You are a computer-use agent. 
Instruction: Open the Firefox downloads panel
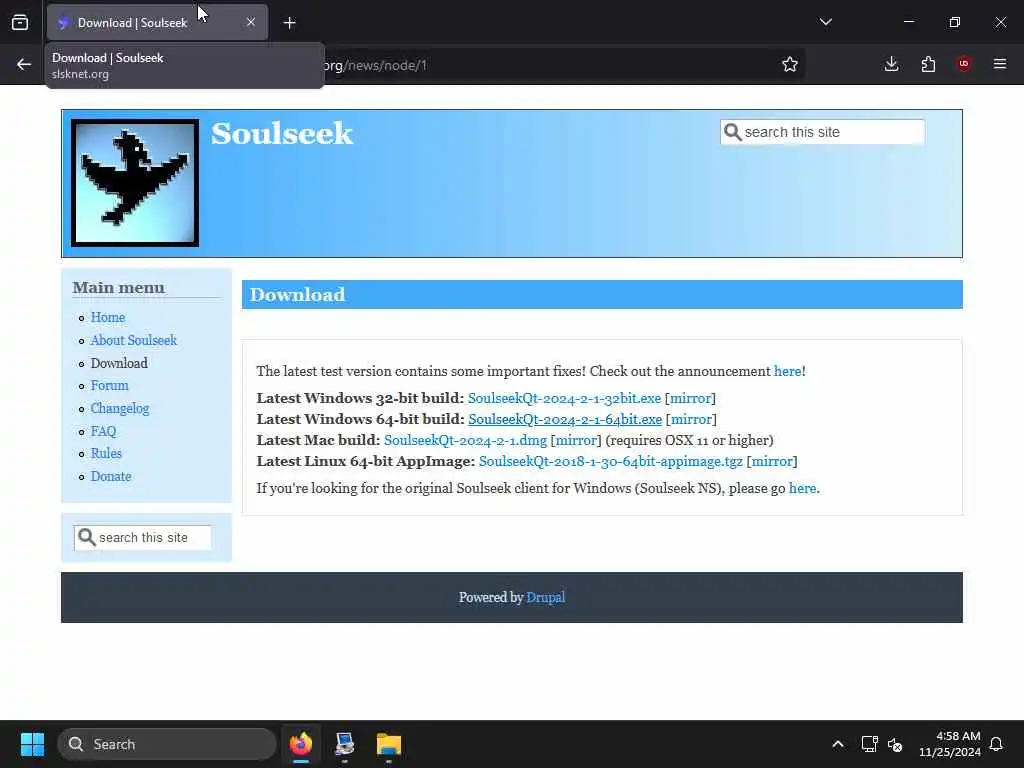tap(891, 64)
